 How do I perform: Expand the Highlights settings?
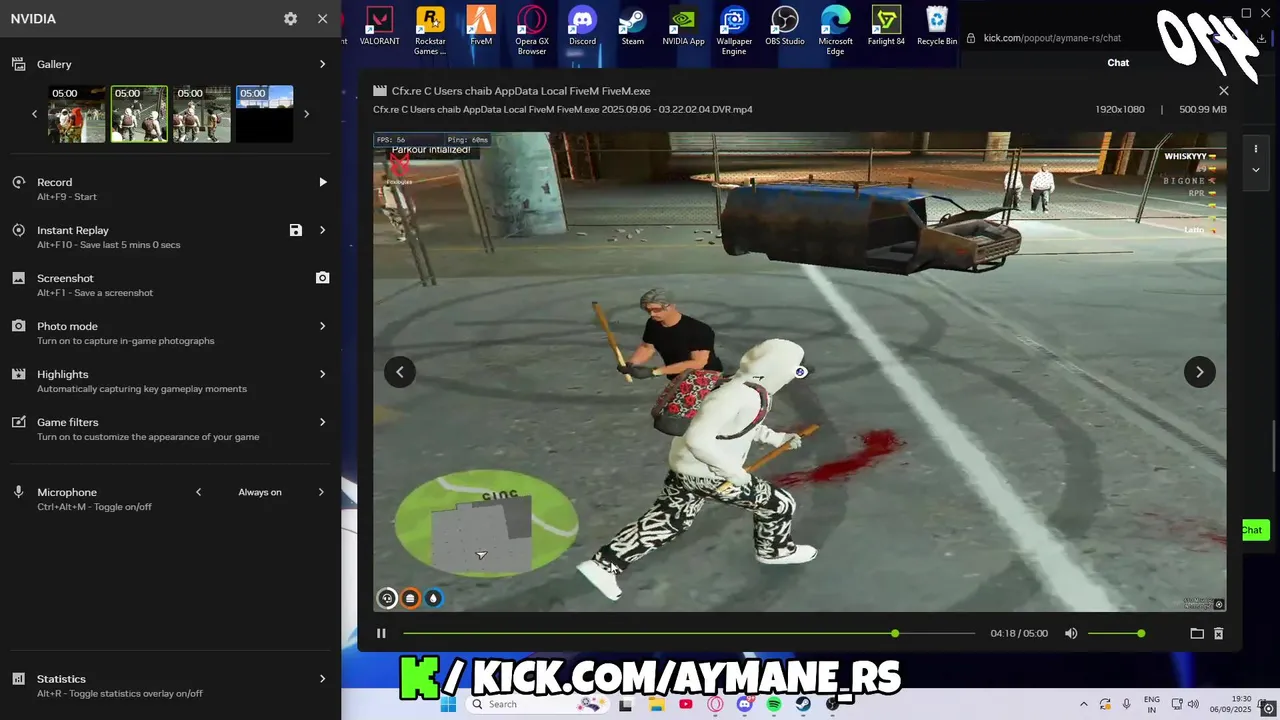pos(322,374)
